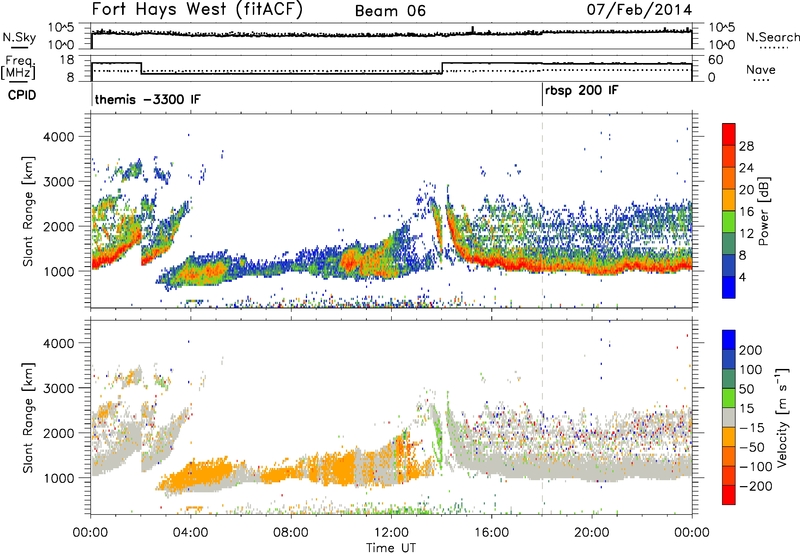The image size is (800, 554).
Task: Click the 04:00 time tick label
Action: click(191, 533)
